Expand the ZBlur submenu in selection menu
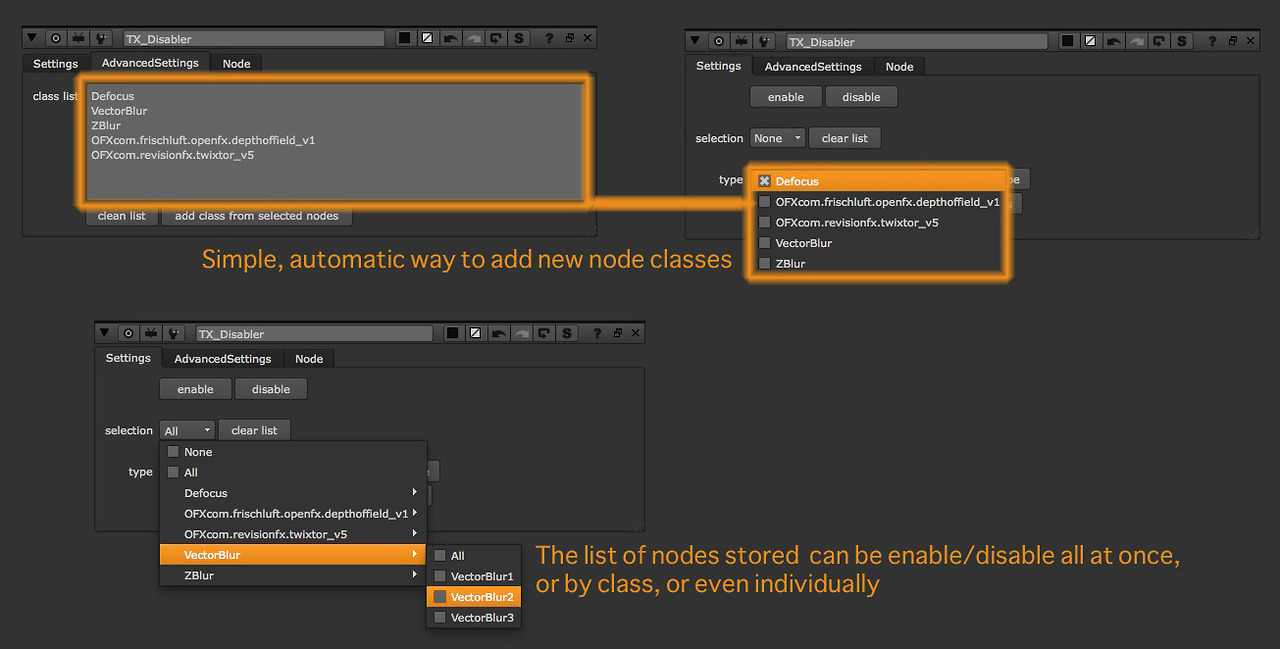The width and height of the screenshot is (1280, 649). point(292,575)
